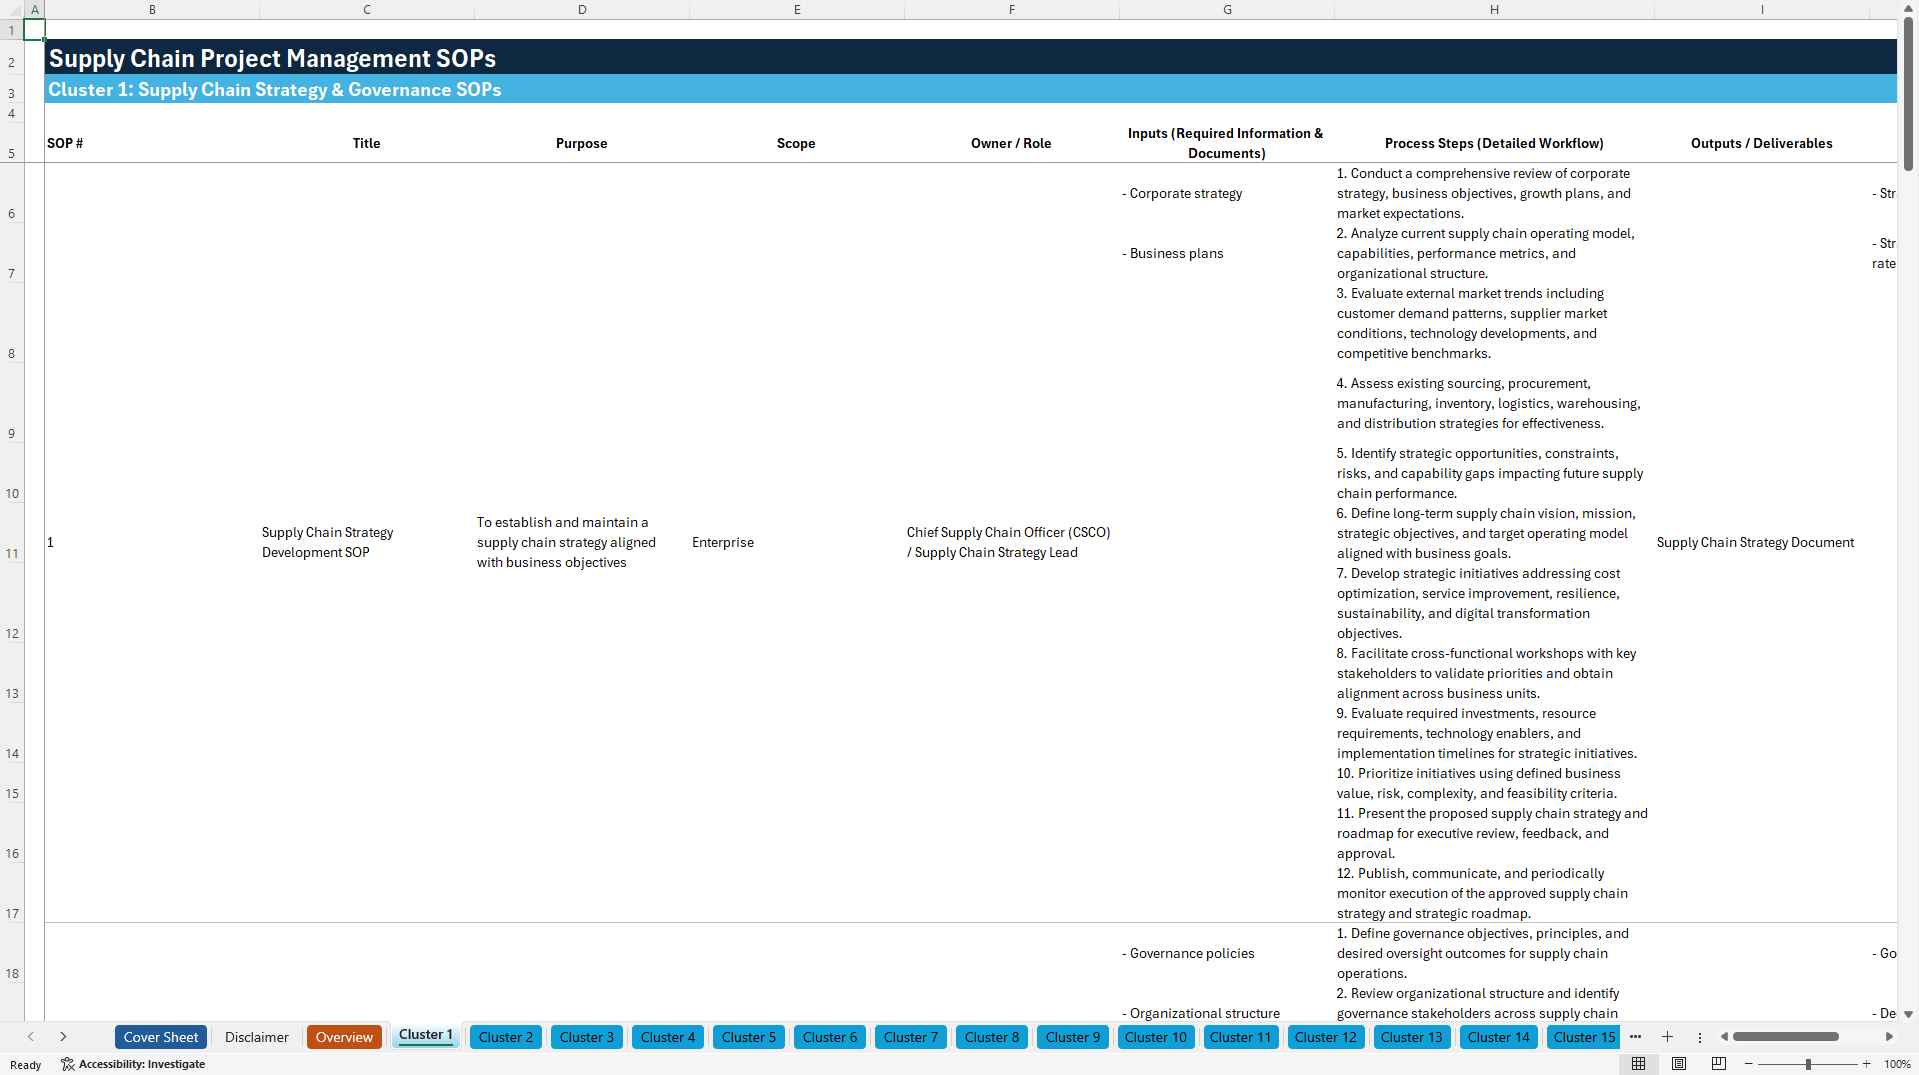This screenshot has width=1919, height=1075.
Task: Switch to Cluster 13 sheet
Action: 1412,1037
